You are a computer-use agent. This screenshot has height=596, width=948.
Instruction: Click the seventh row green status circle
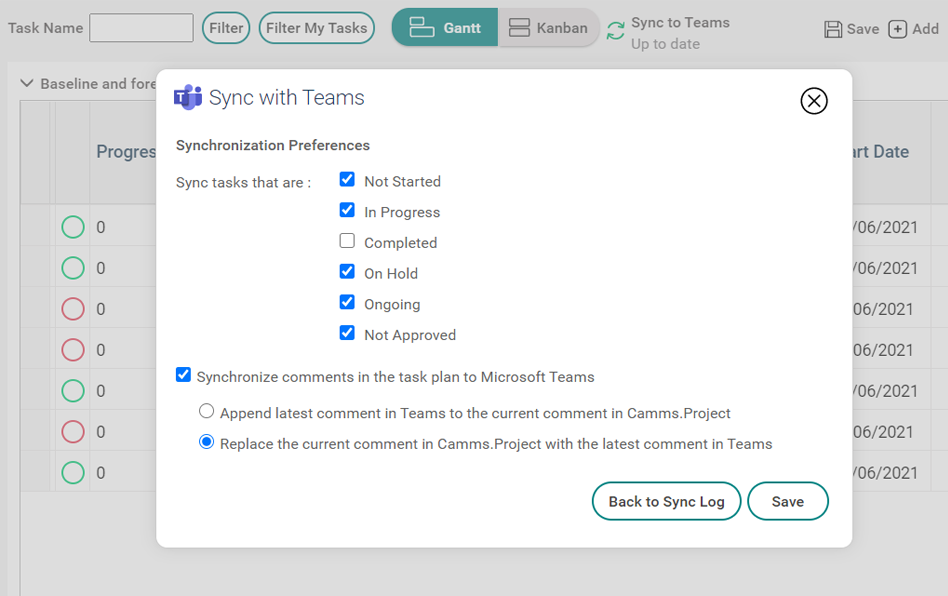coord(73,473)
